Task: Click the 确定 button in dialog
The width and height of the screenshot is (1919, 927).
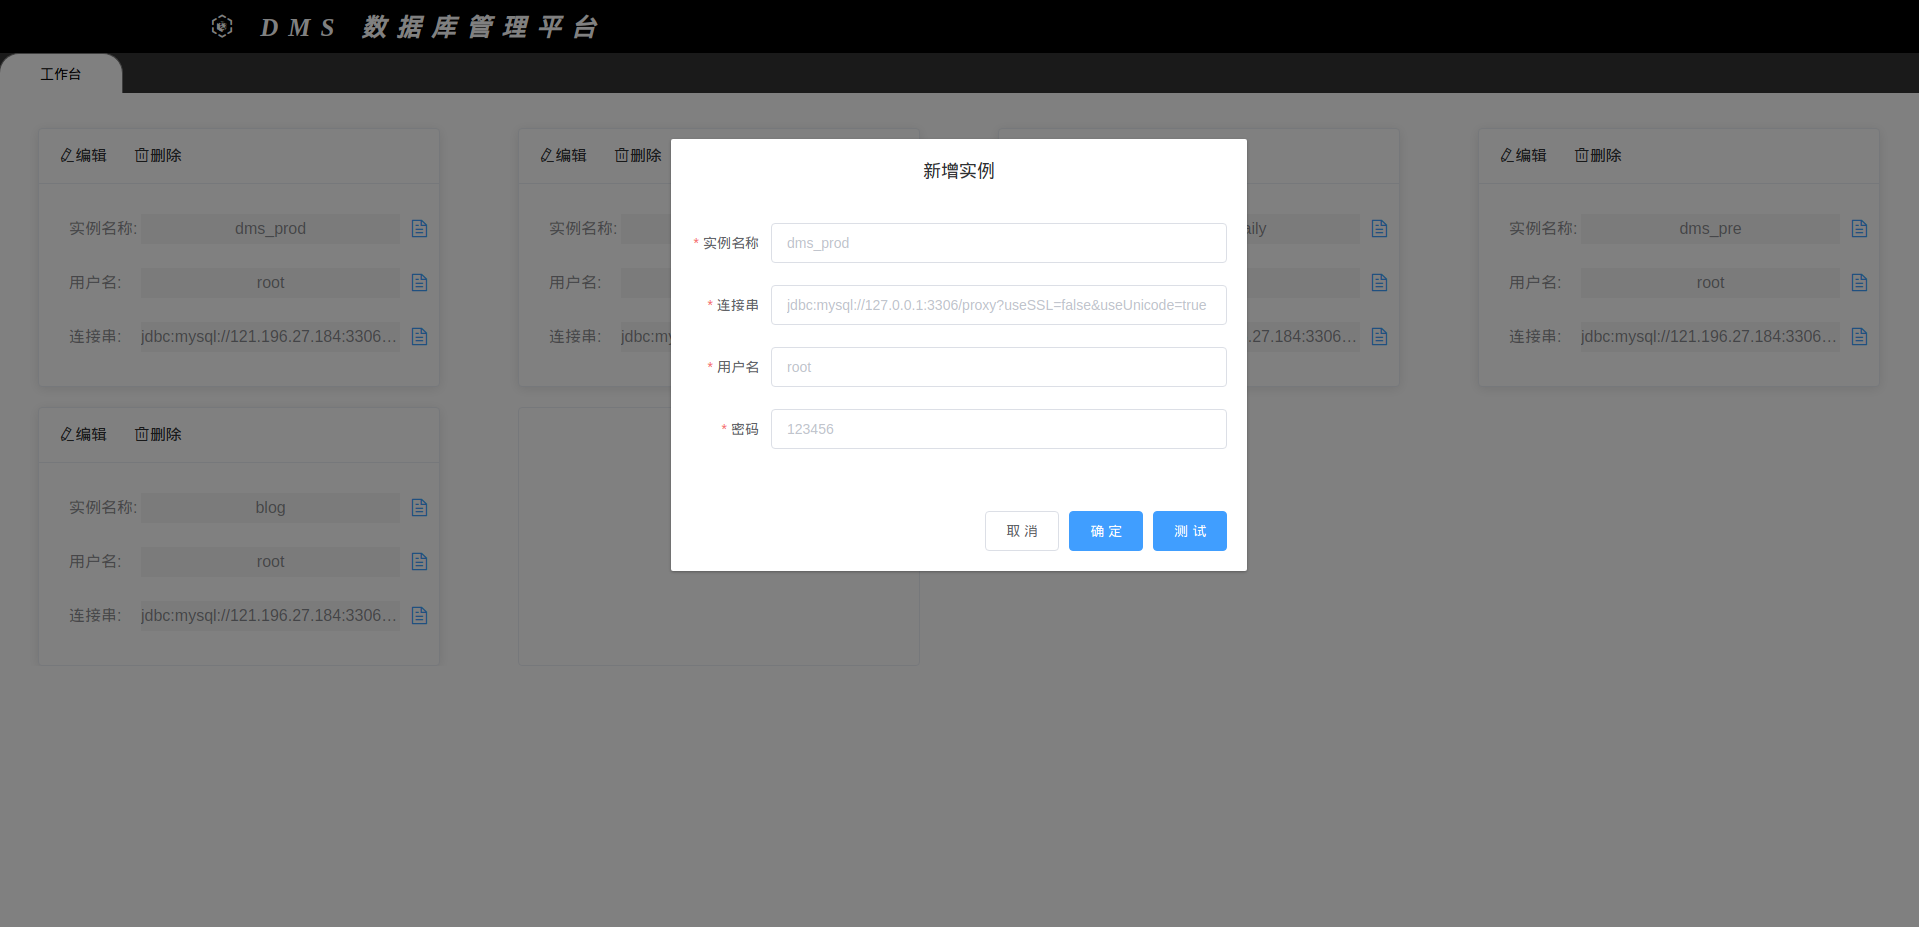Action: pyautogui.click(x=1106, y=531)
